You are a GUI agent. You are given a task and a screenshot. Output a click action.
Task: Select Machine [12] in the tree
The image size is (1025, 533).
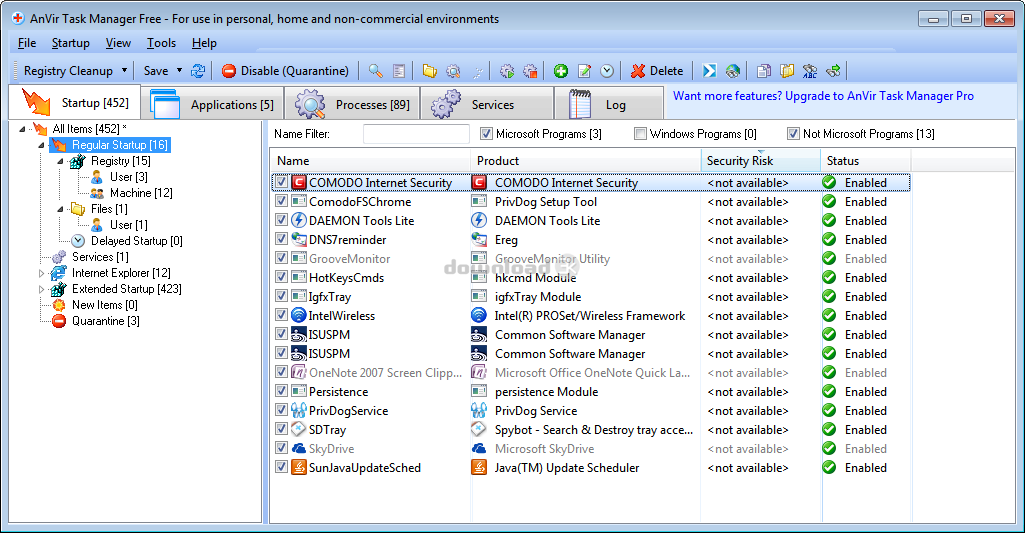141,193
